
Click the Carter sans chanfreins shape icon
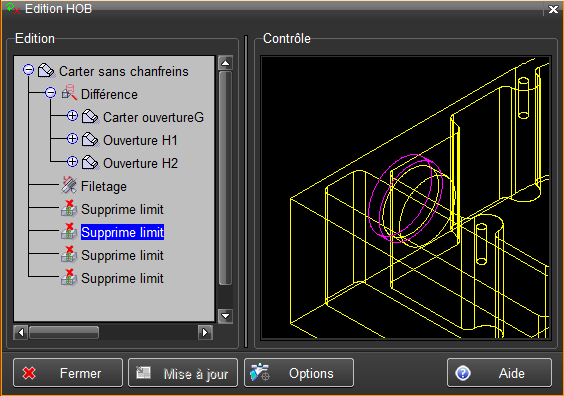[x=46, y=70]
